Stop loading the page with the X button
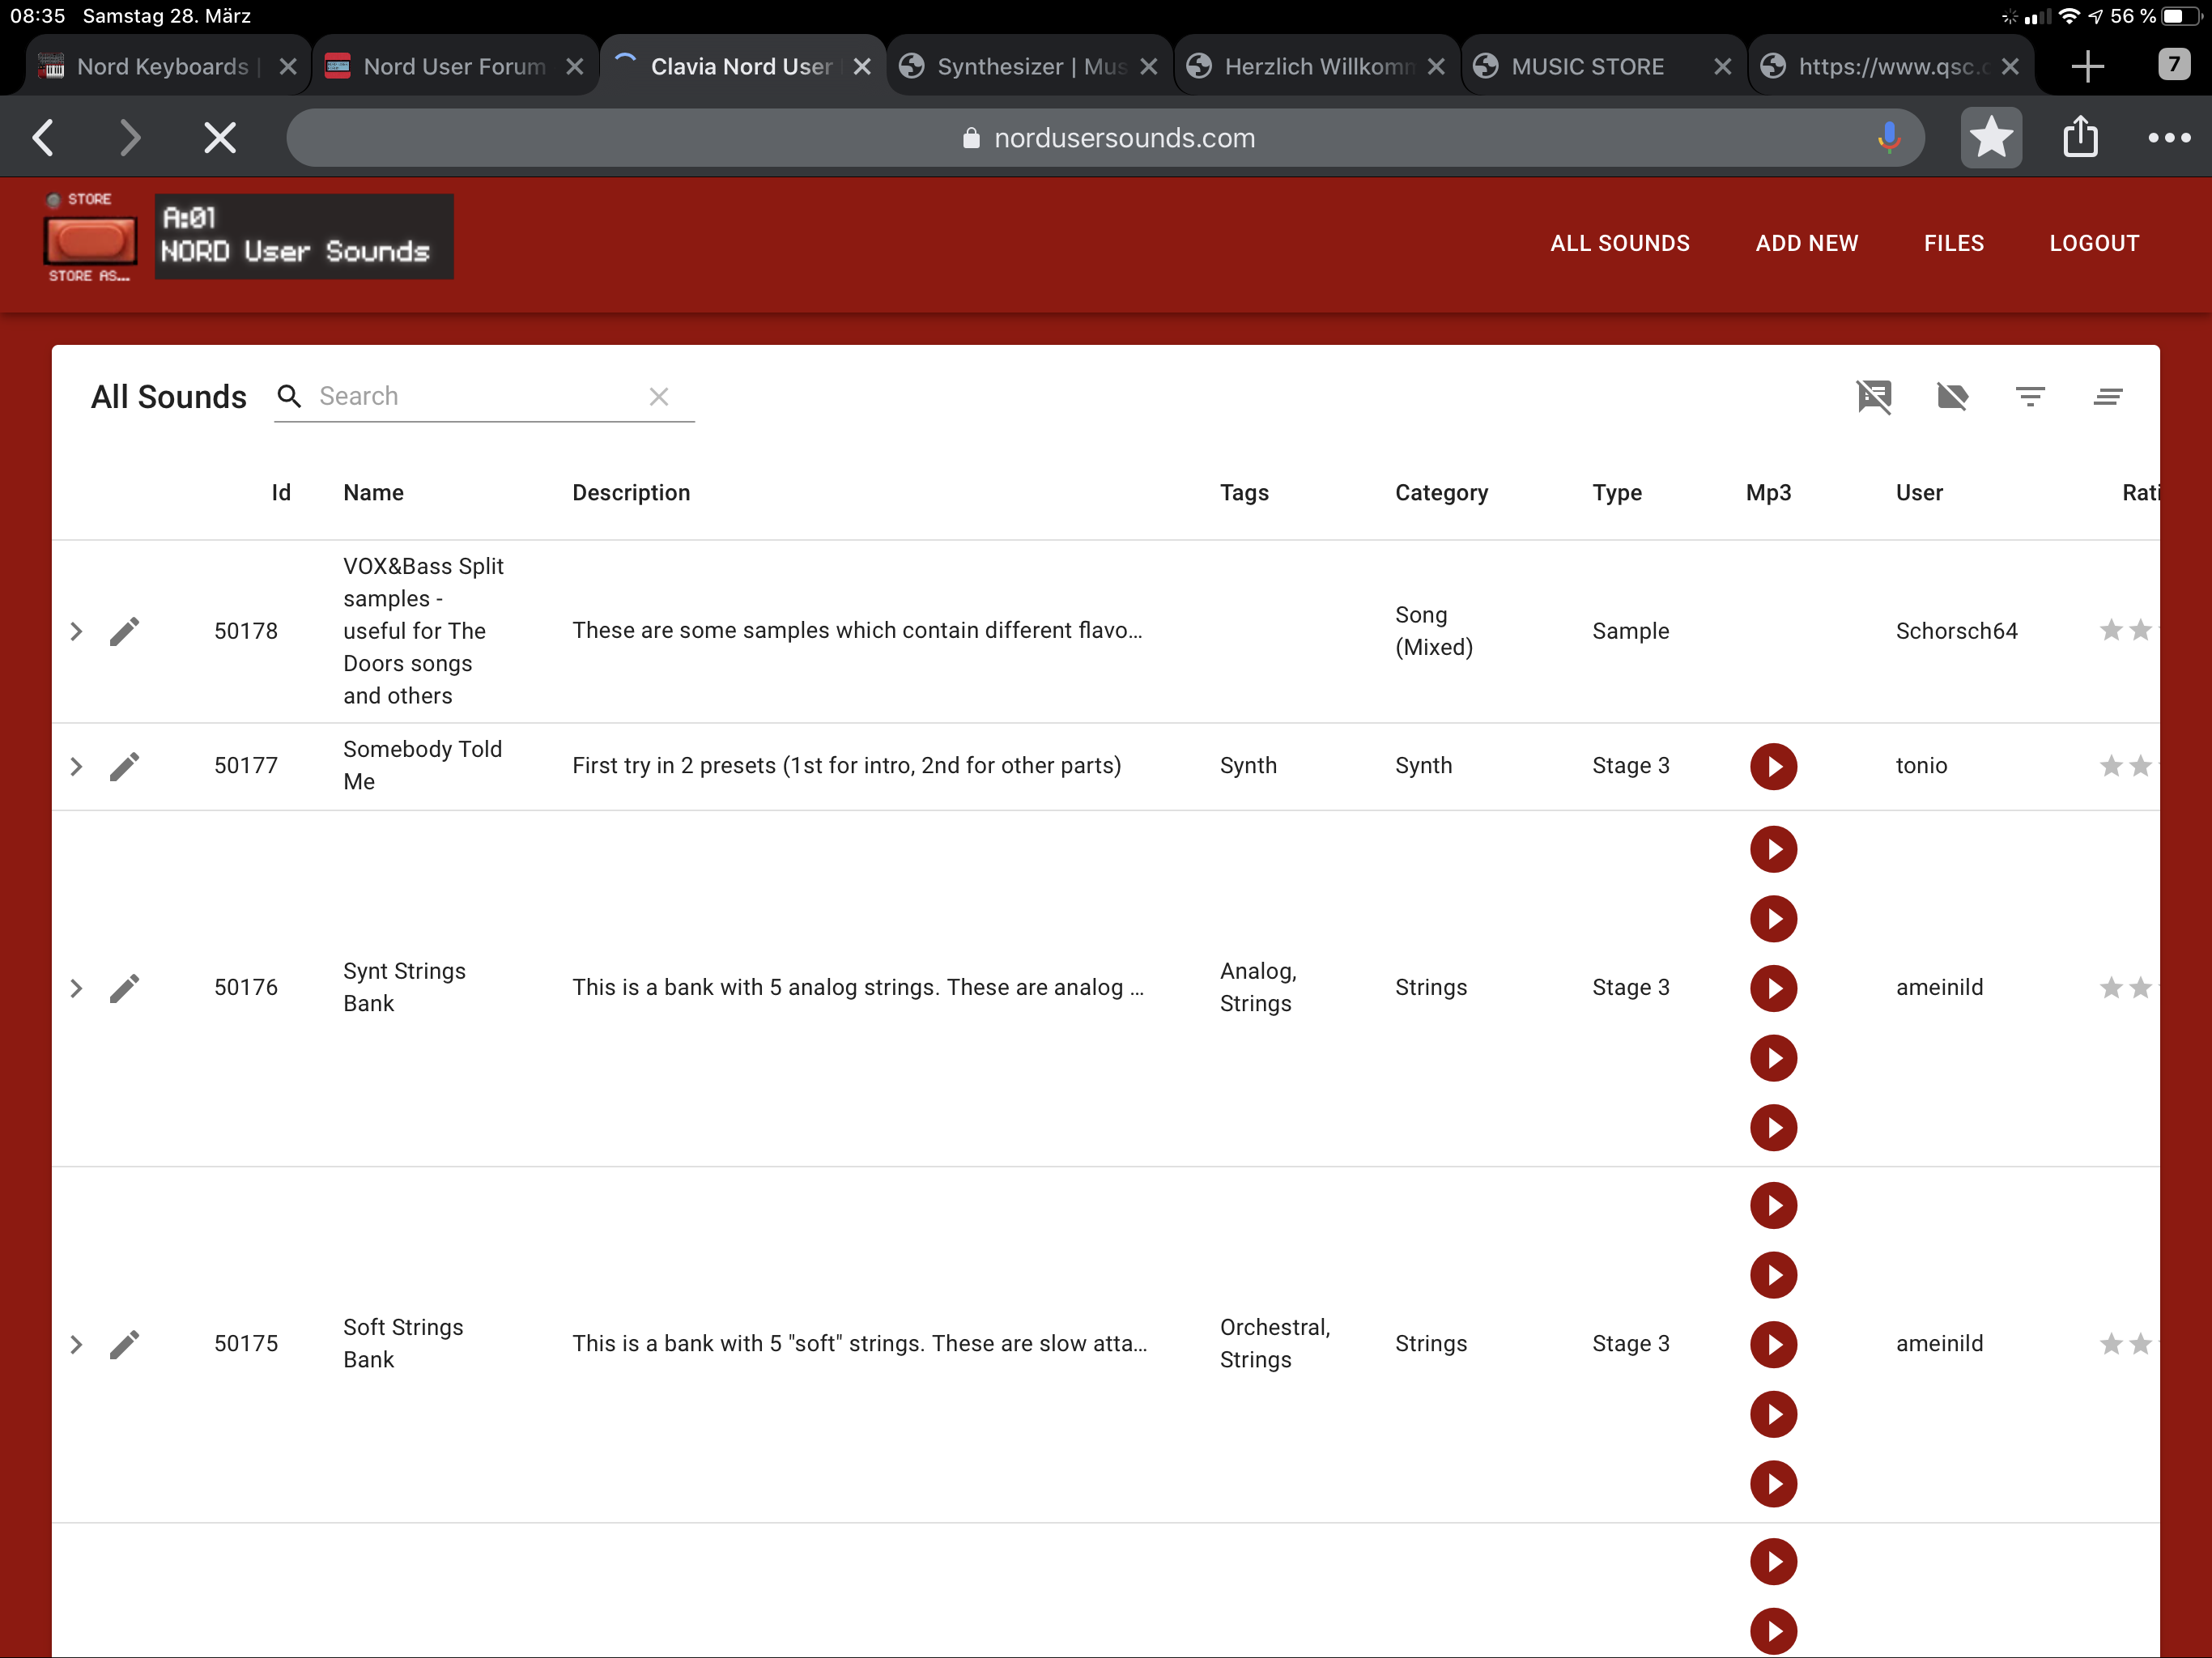 pos(220,138)
